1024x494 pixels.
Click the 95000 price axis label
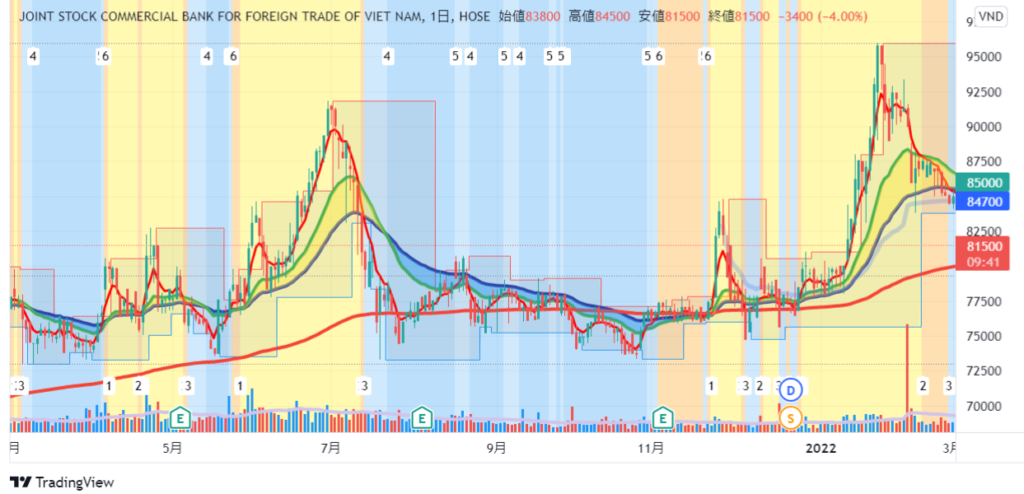click(x=985, y=57)
